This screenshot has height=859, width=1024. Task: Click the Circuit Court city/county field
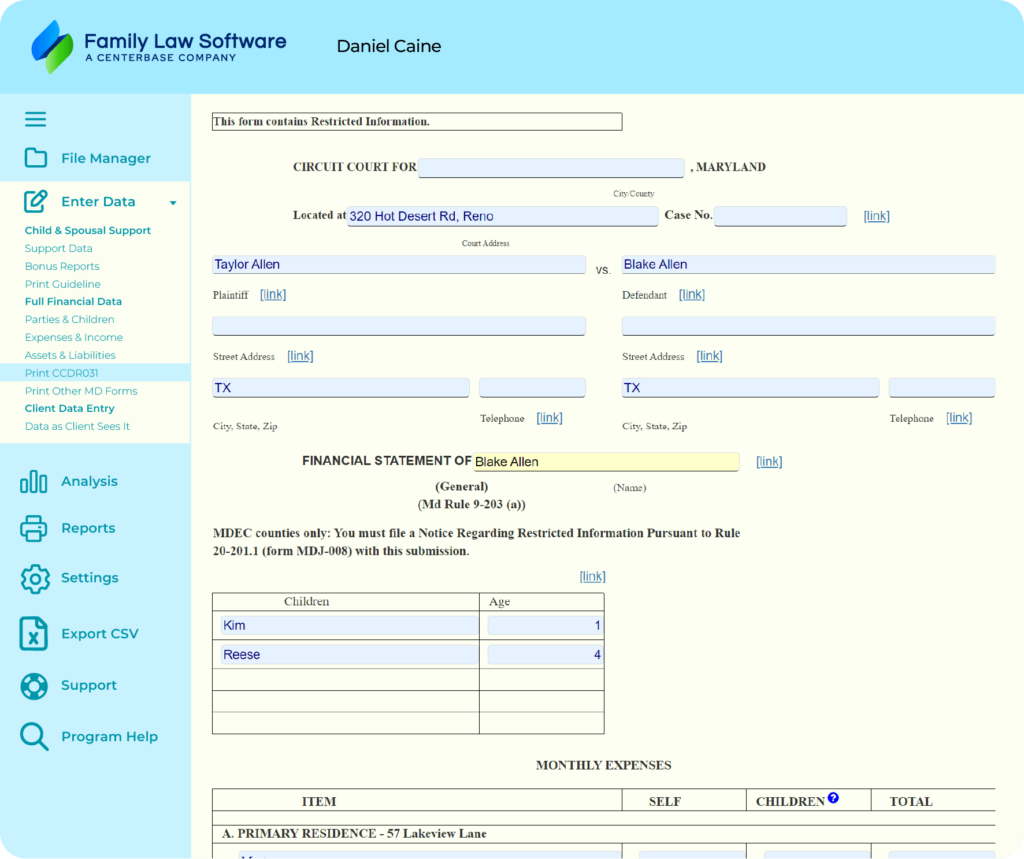[x=551, y=168]
